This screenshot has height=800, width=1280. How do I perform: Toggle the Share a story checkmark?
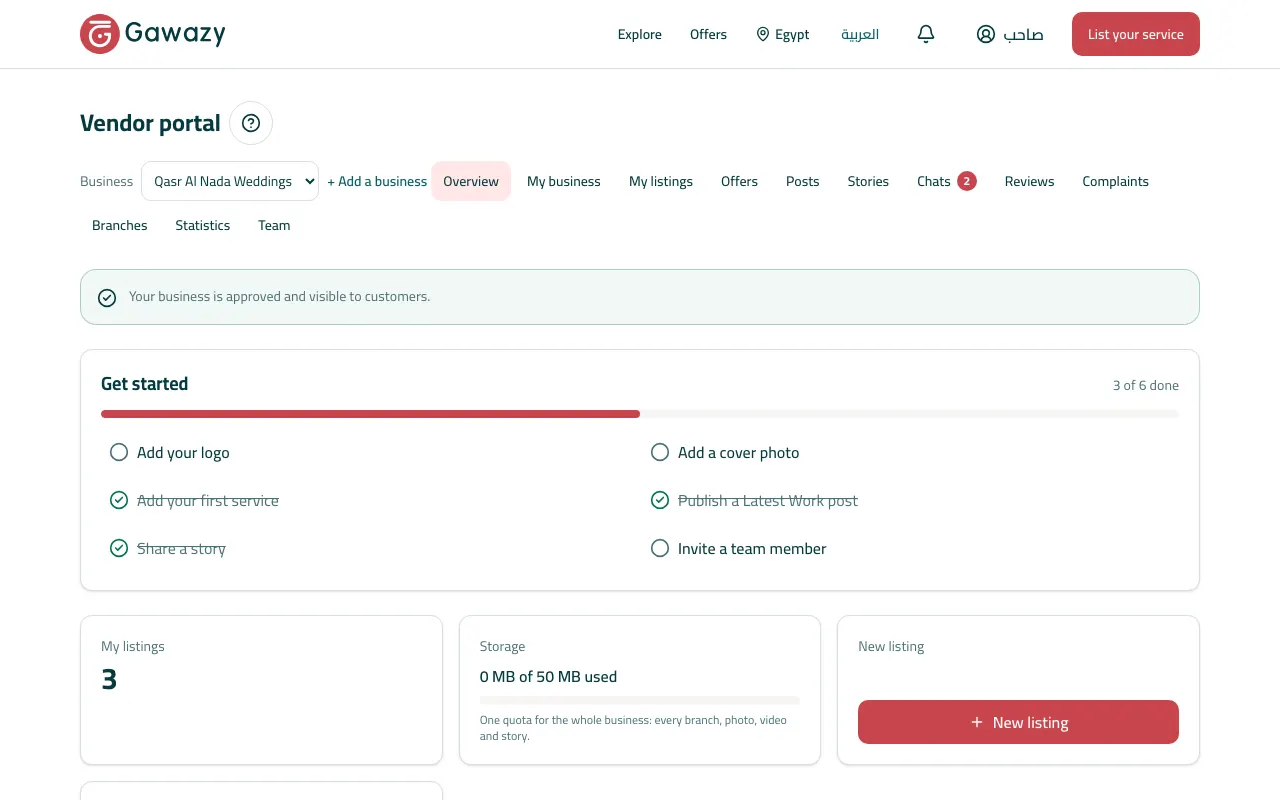click(x=119, y=548)
